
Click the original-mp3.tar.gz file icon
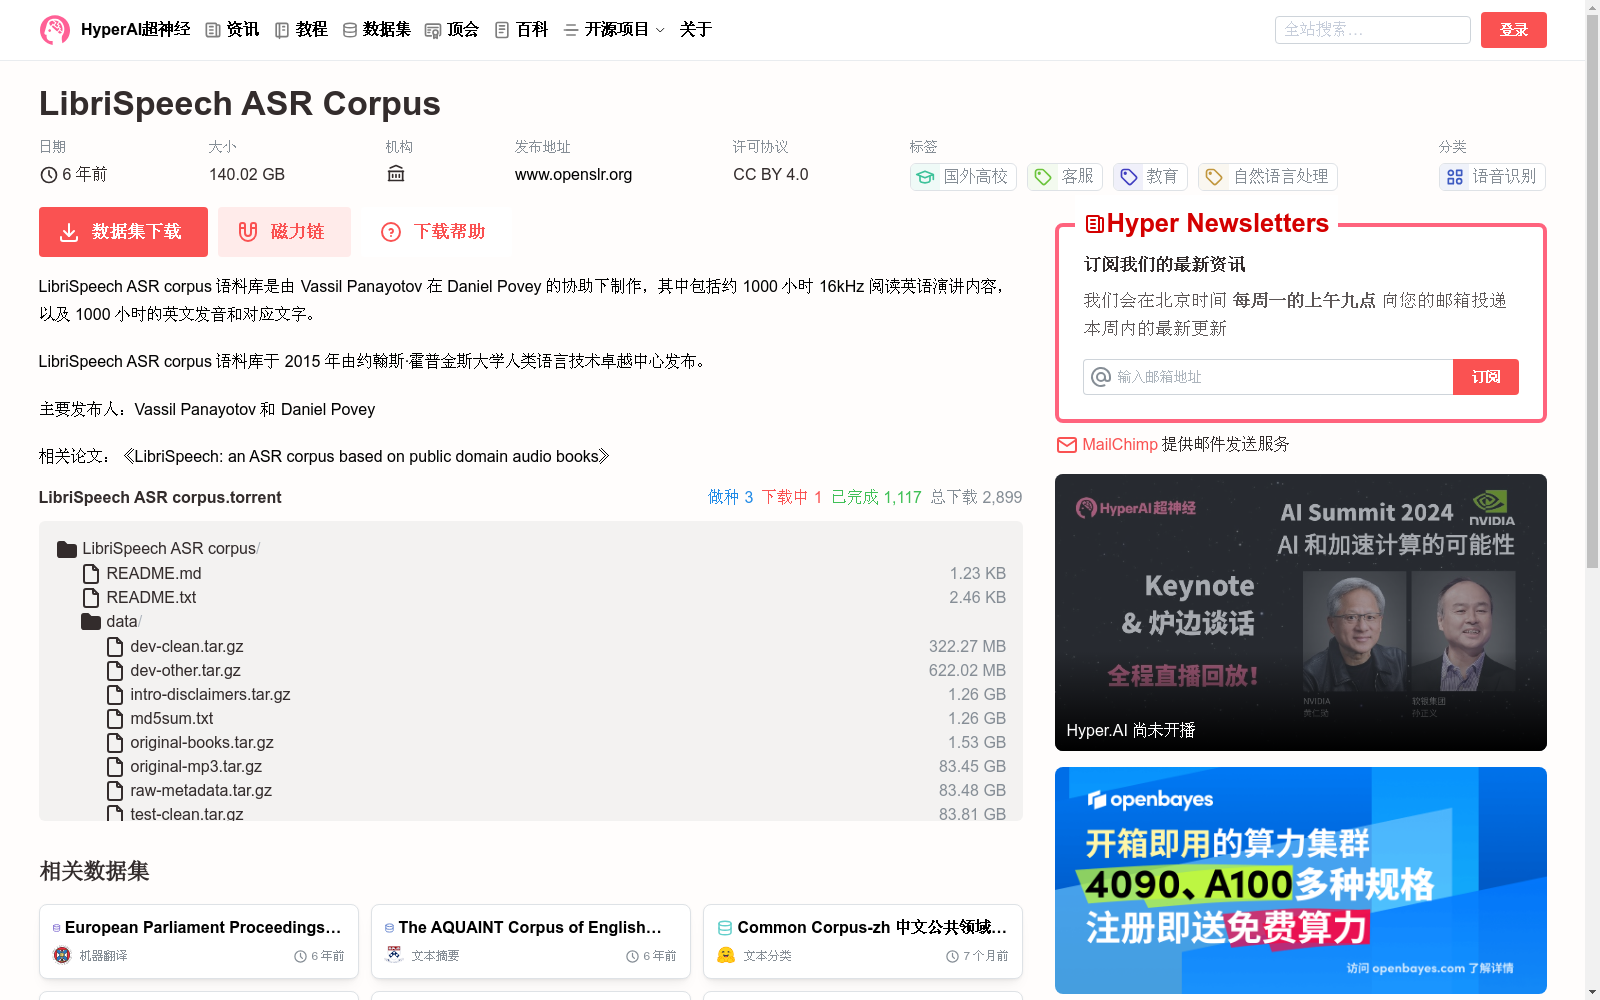[x=115, y=766]
